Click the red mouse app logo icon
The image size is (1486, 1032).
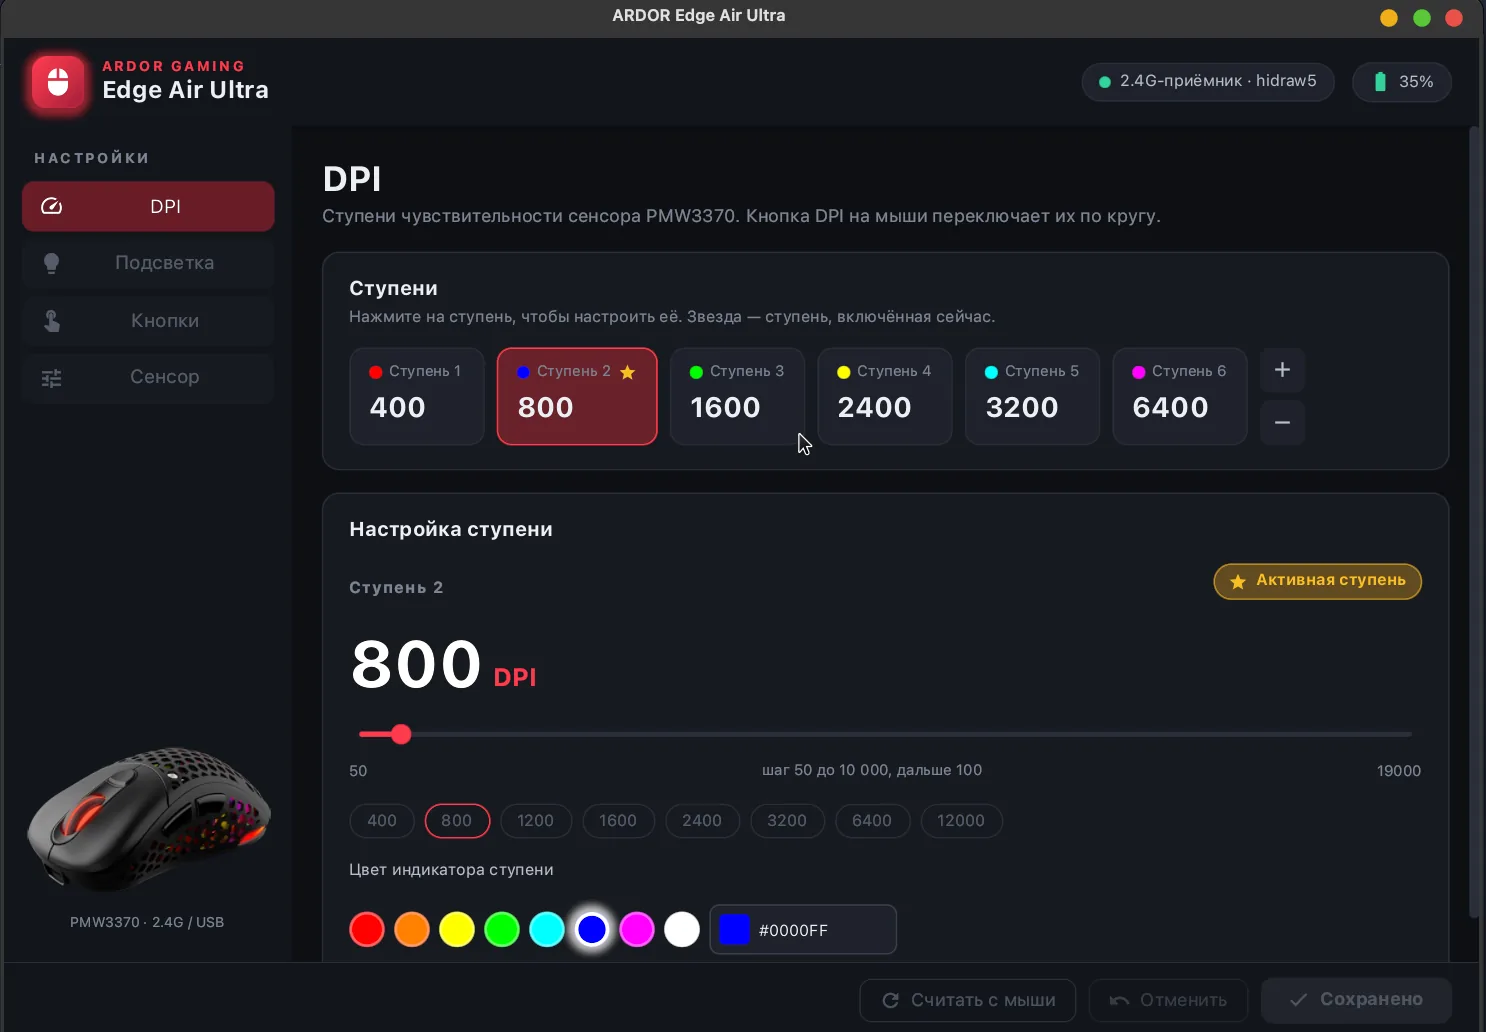point(58,82)
